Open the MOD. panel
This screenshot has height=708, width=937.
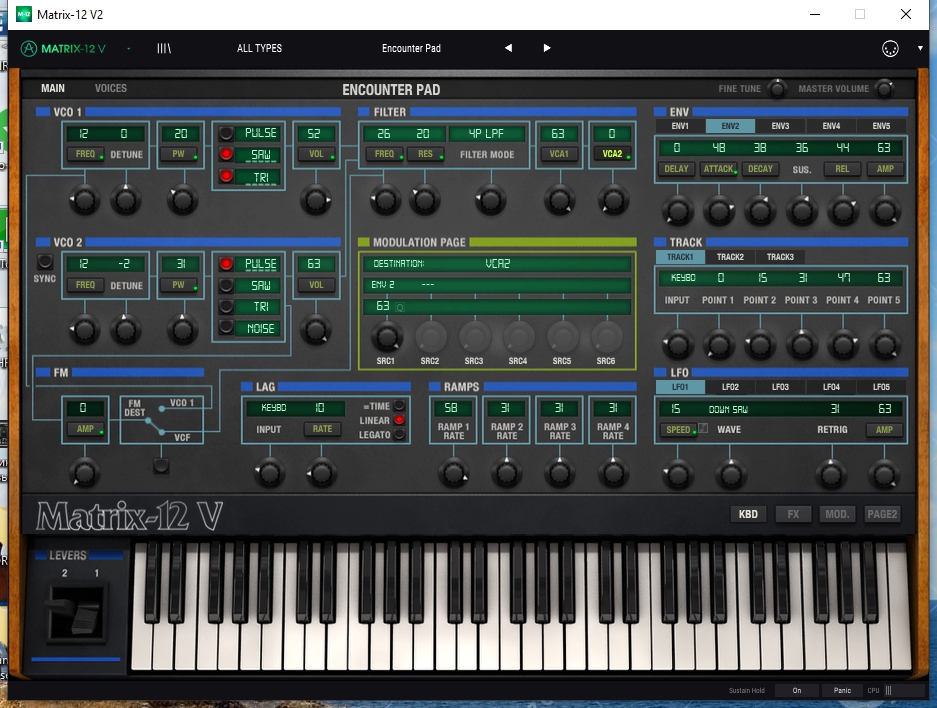point(837,514)
